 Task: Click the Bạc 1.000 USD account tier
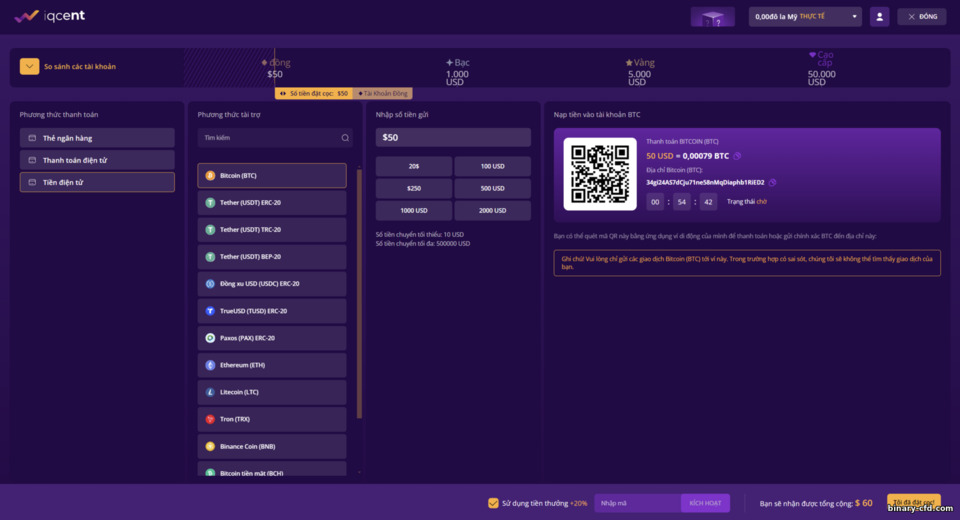click(457, 72)
